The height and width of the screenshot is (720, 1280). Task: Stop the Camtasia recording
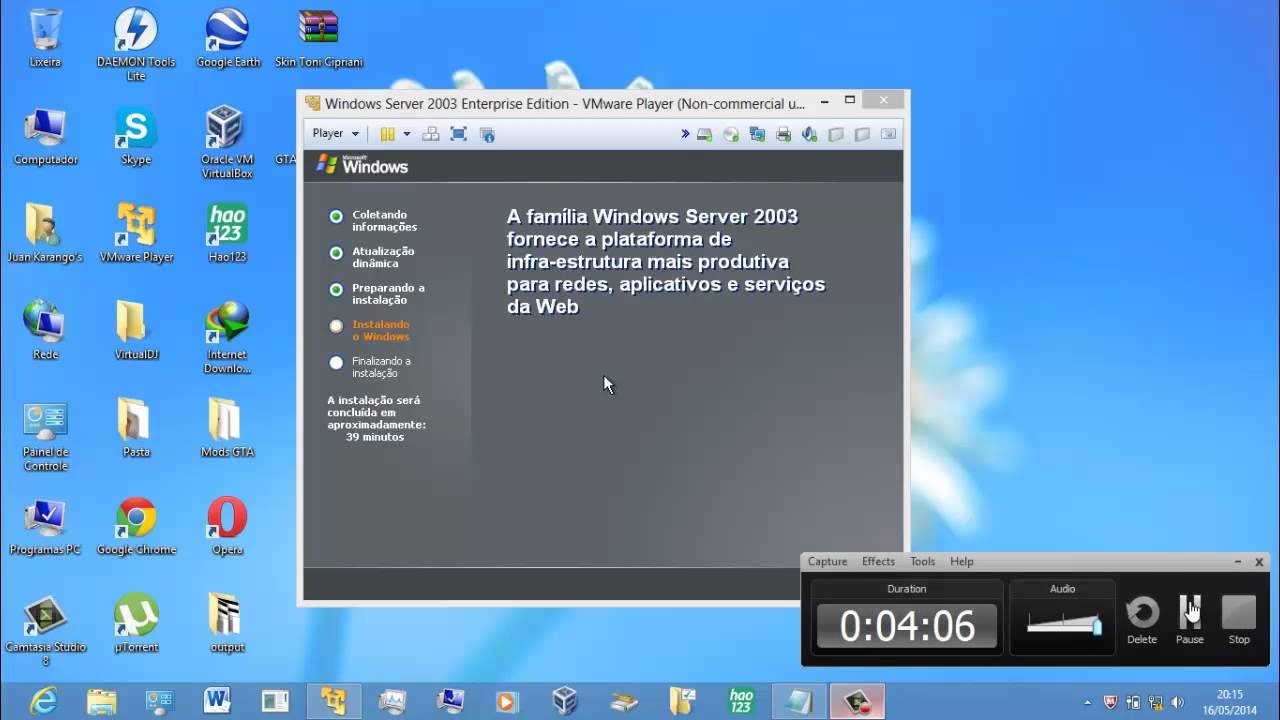[1239, 619]
